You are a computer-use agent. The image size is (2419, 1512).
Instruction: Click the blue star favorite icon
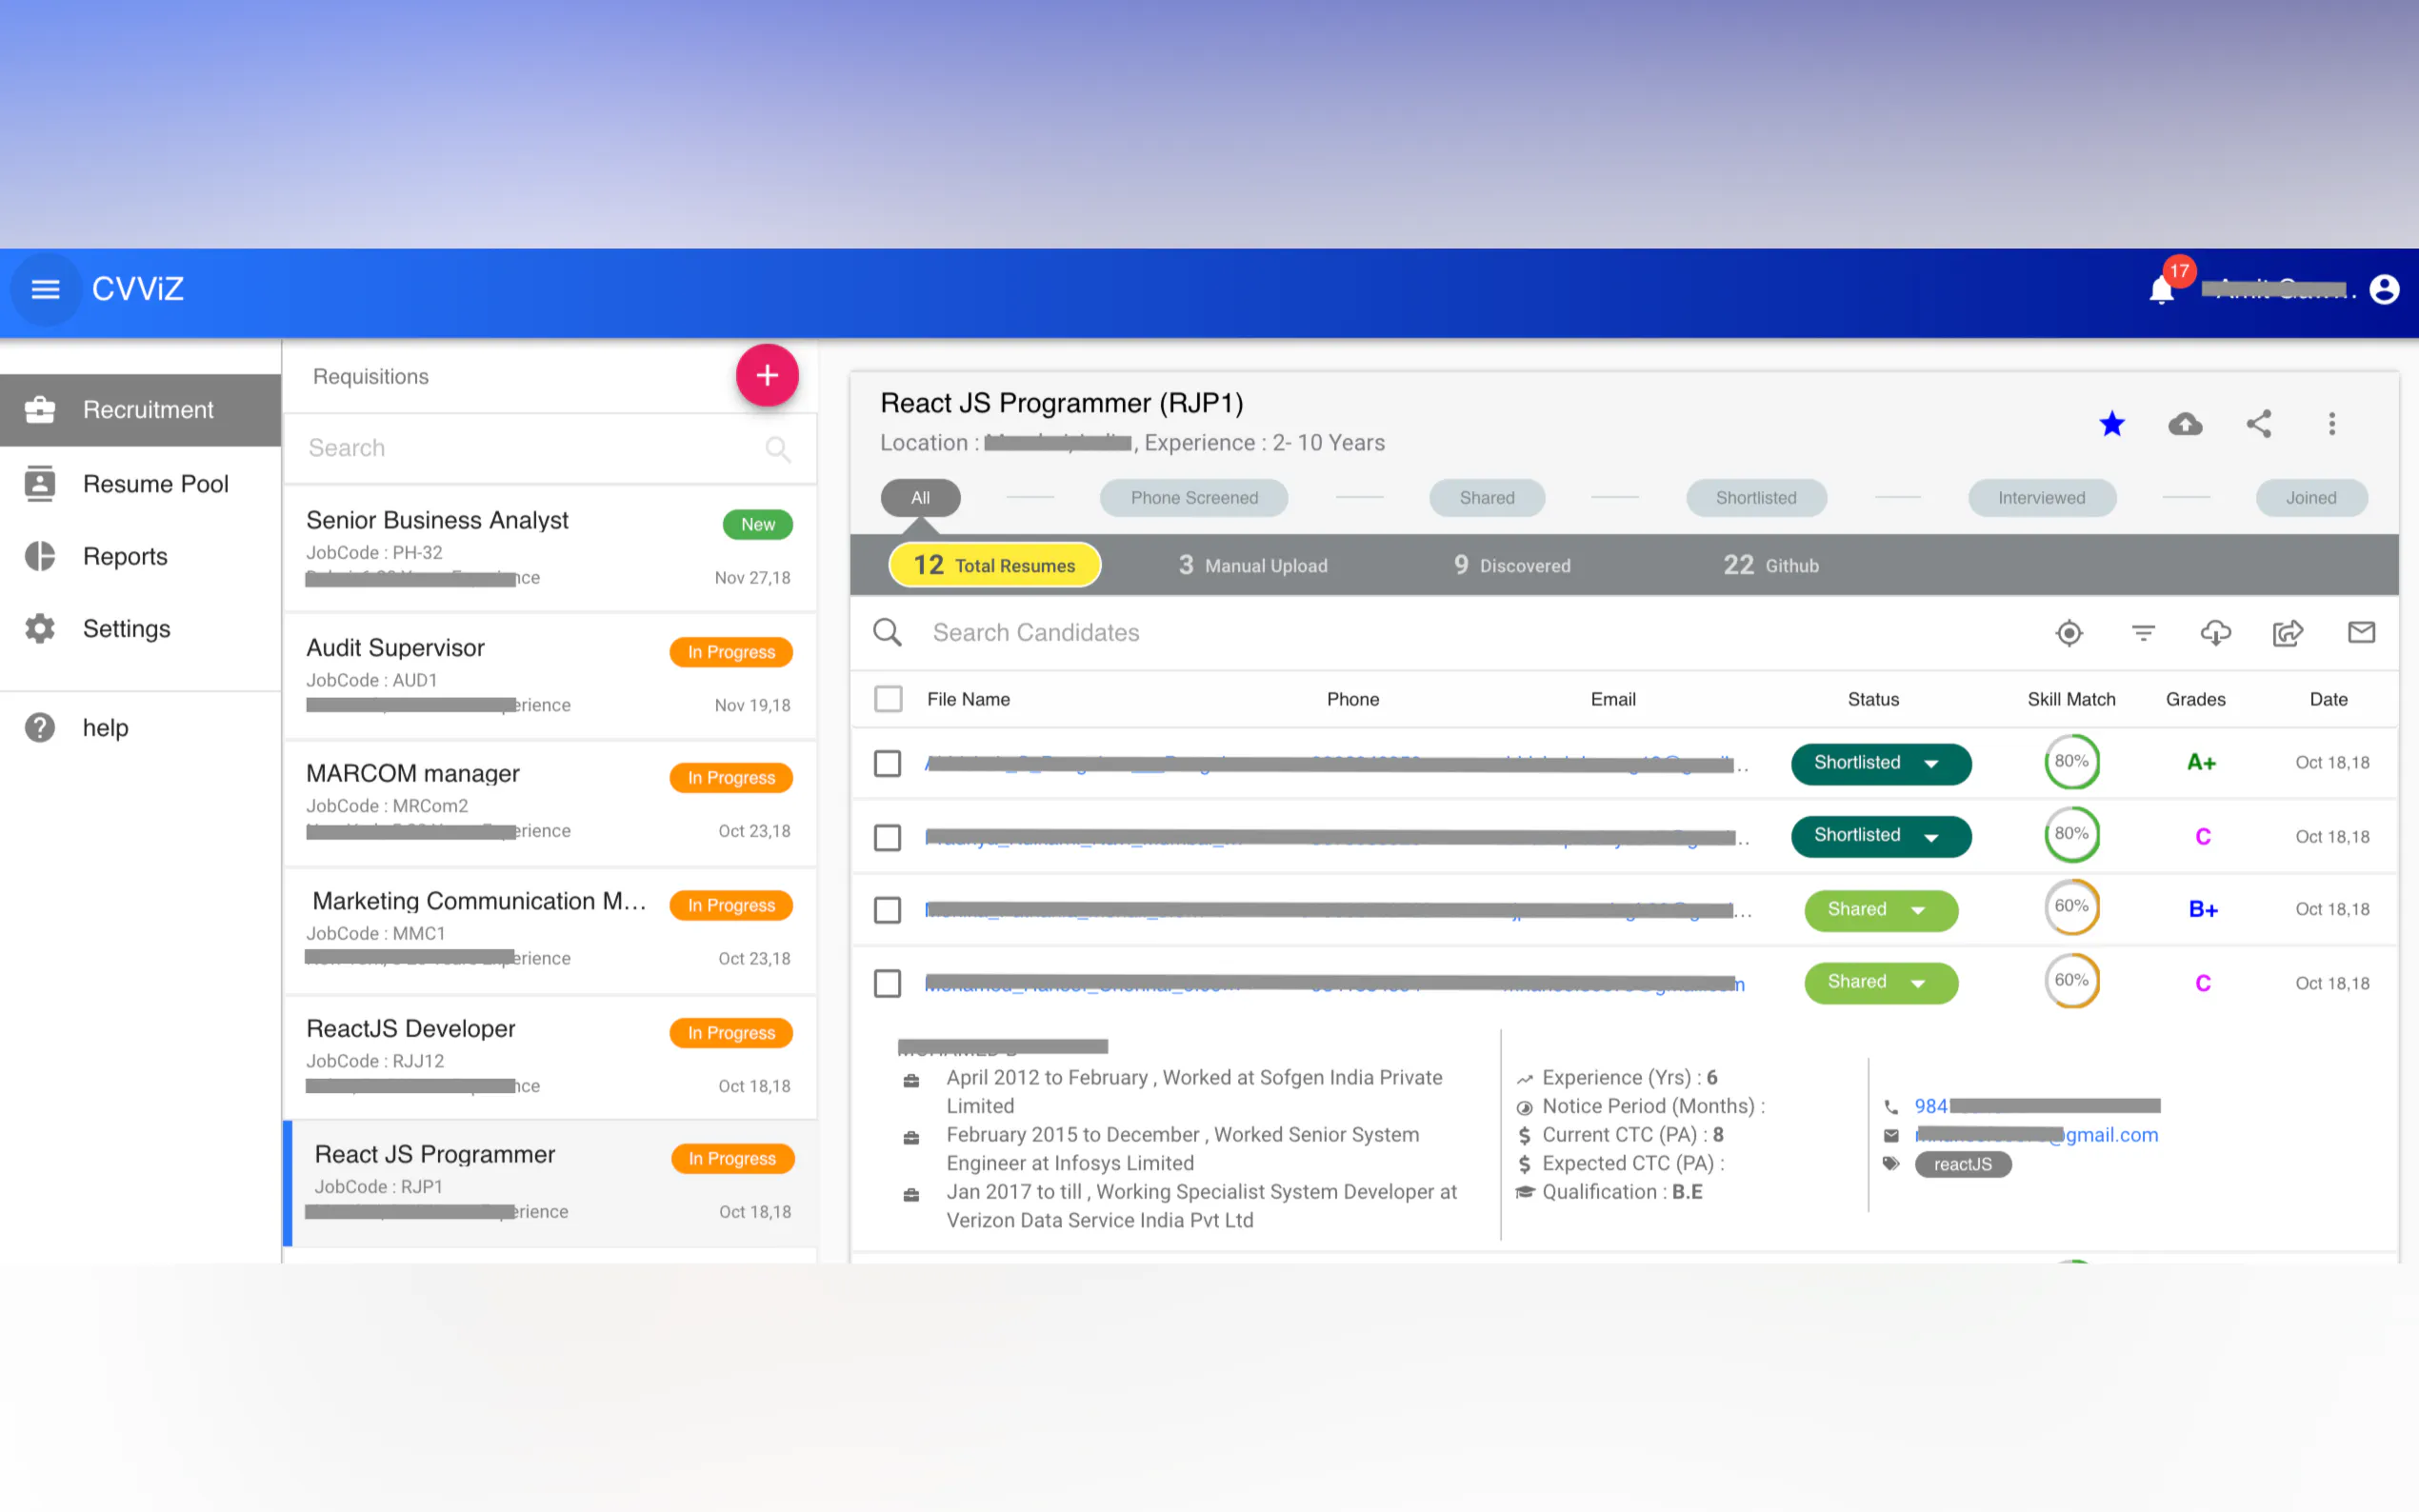point(2111,424)
